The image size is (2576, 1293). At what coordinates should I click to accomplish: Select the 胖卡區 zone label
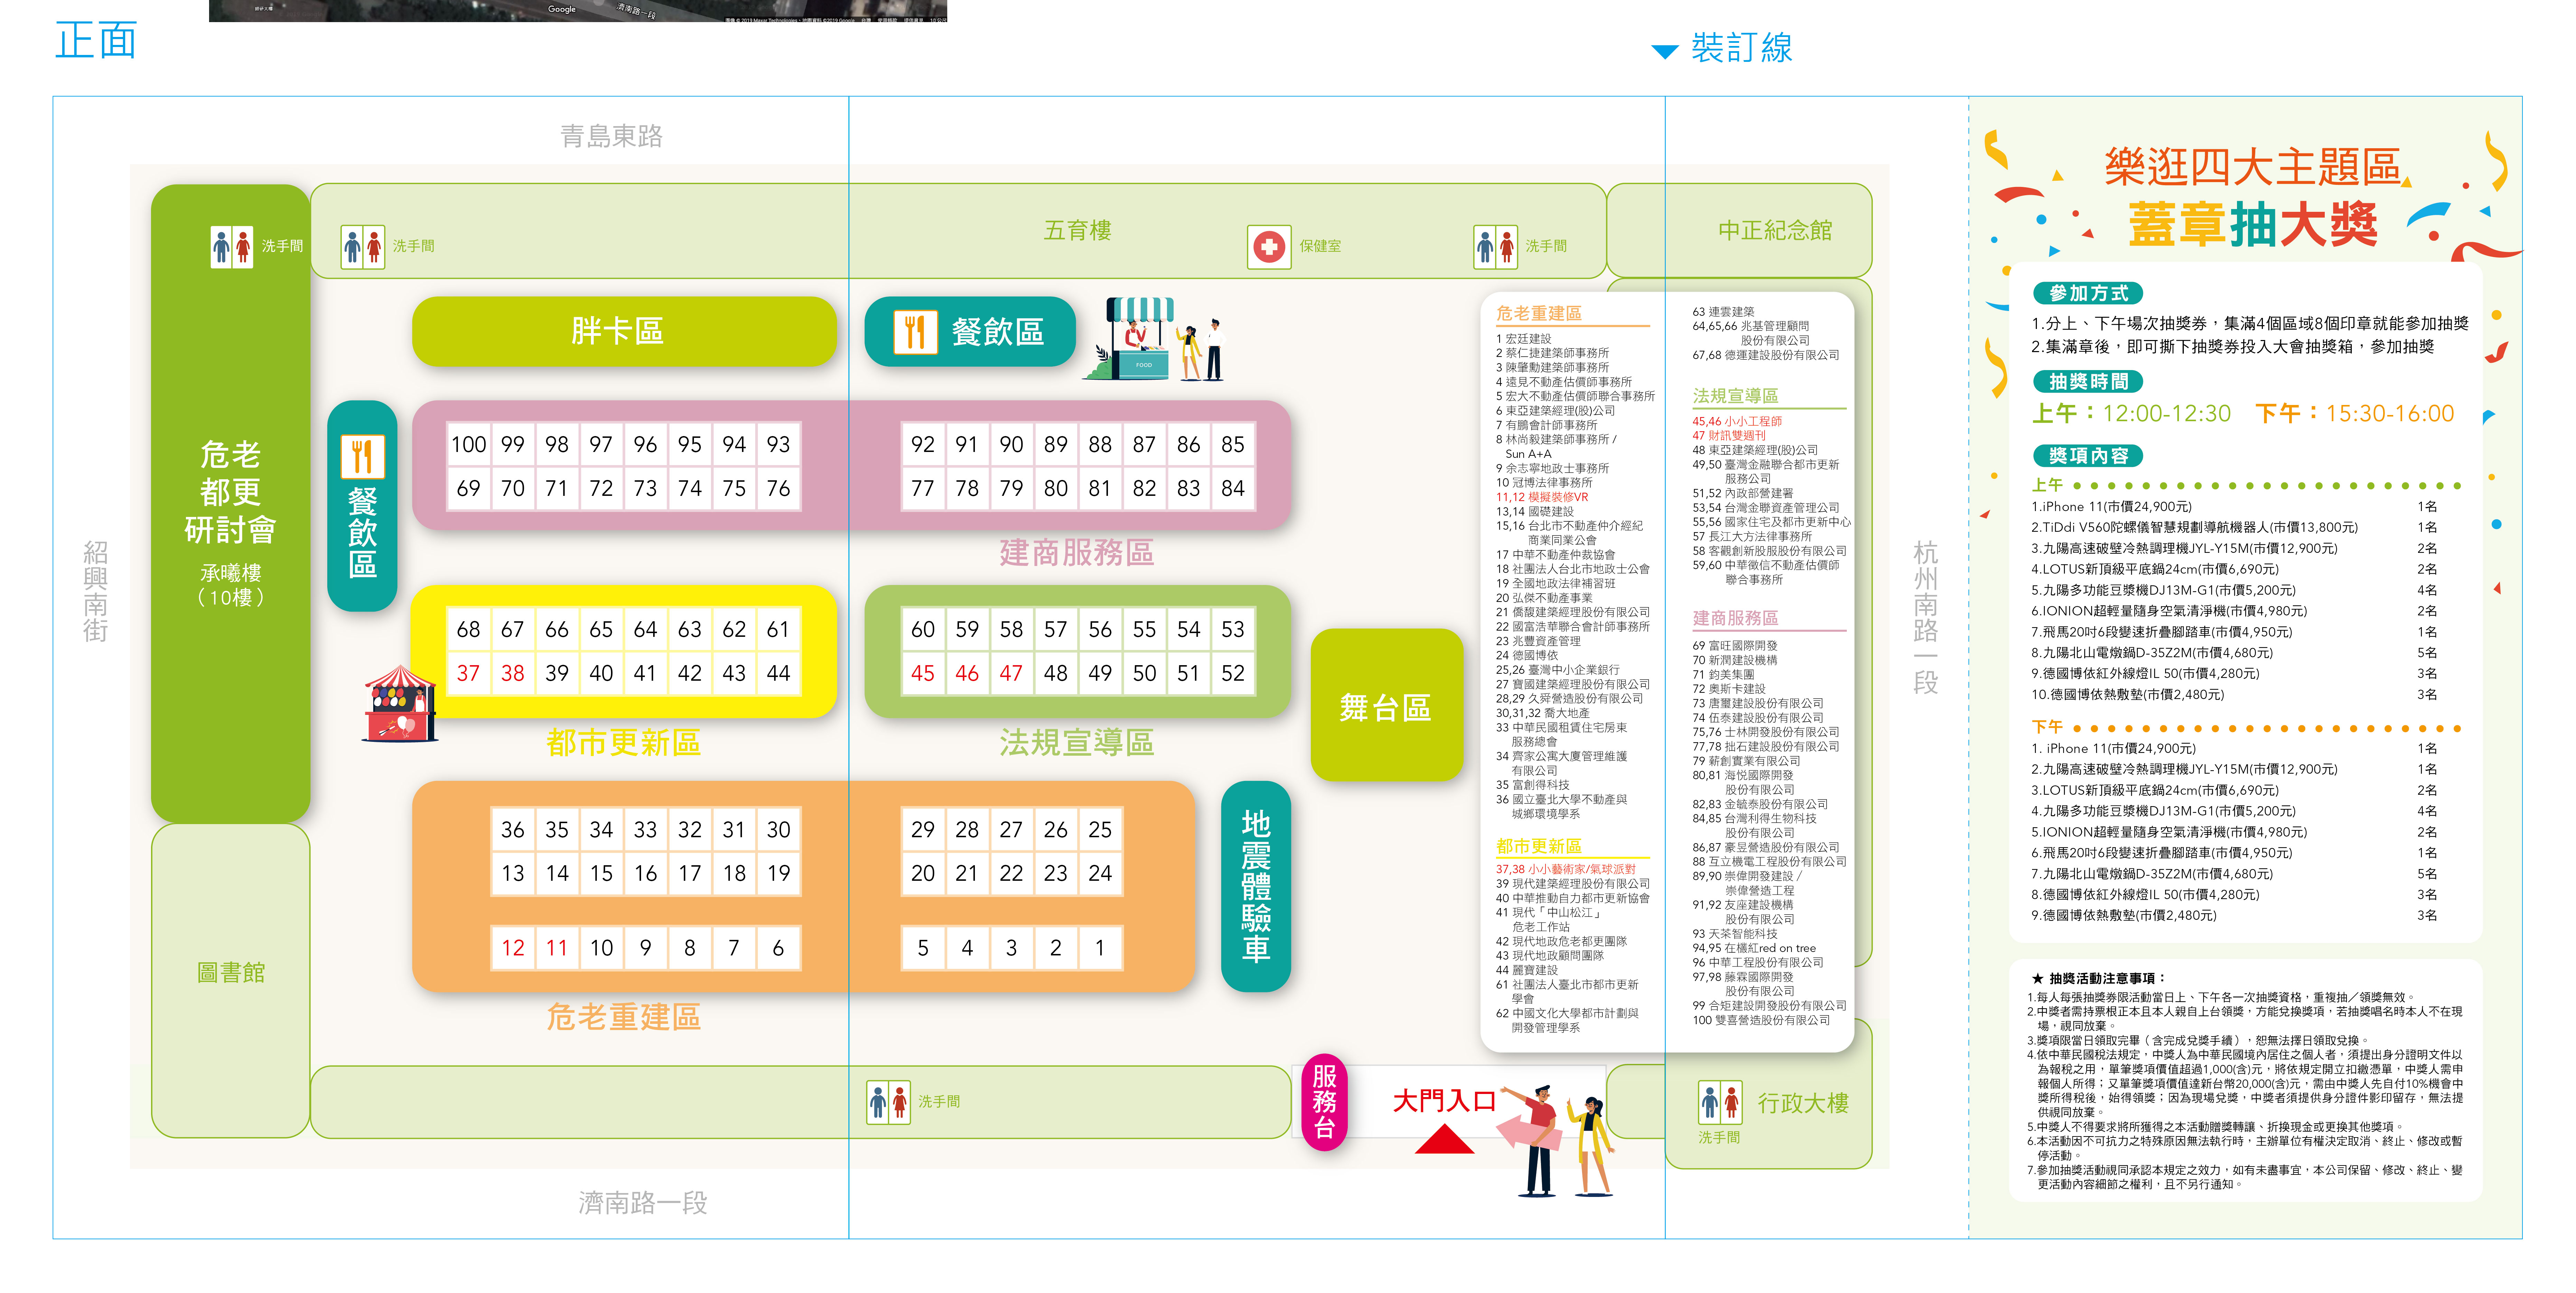624,331
